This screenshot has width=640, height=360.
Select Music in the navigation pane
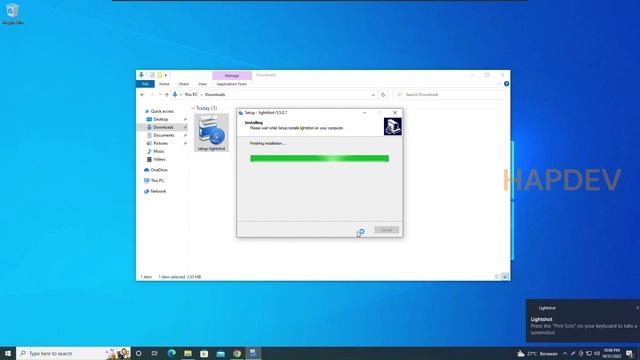pyautogui.click(x=158, y=151)
